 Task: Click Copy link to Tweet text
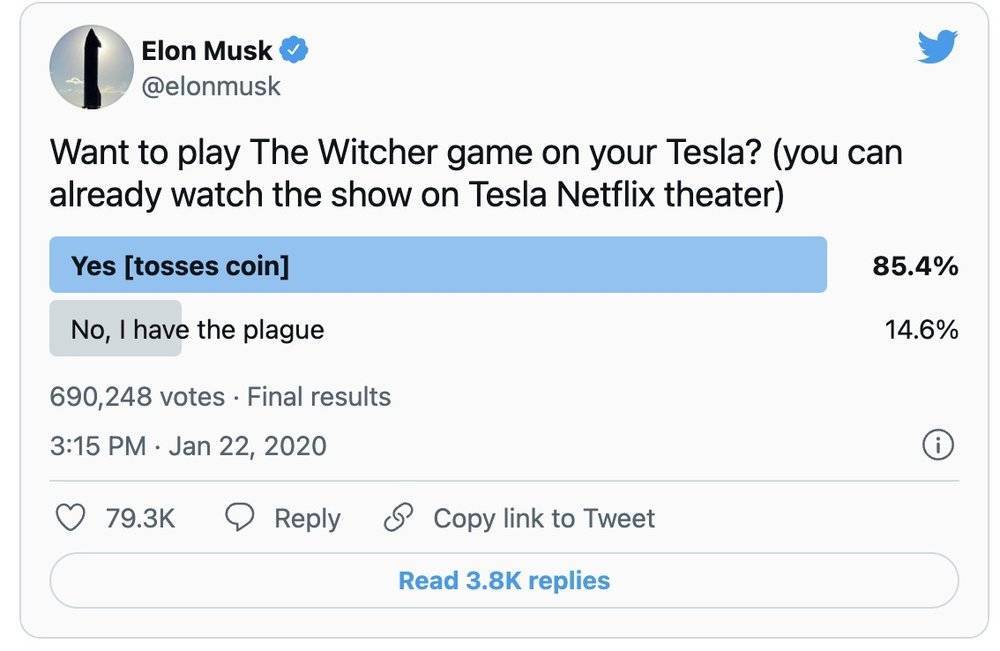pyautogui.click(x=544, y=518)
